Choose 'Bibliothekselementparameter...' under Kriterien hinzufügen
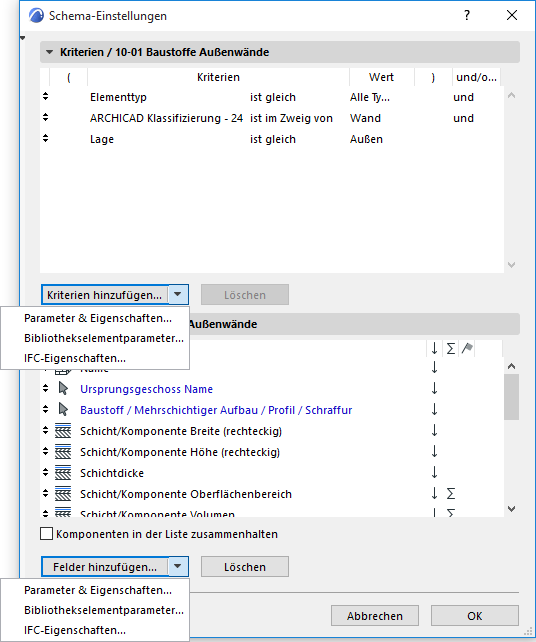536x642 pixels. pos(104,338)
